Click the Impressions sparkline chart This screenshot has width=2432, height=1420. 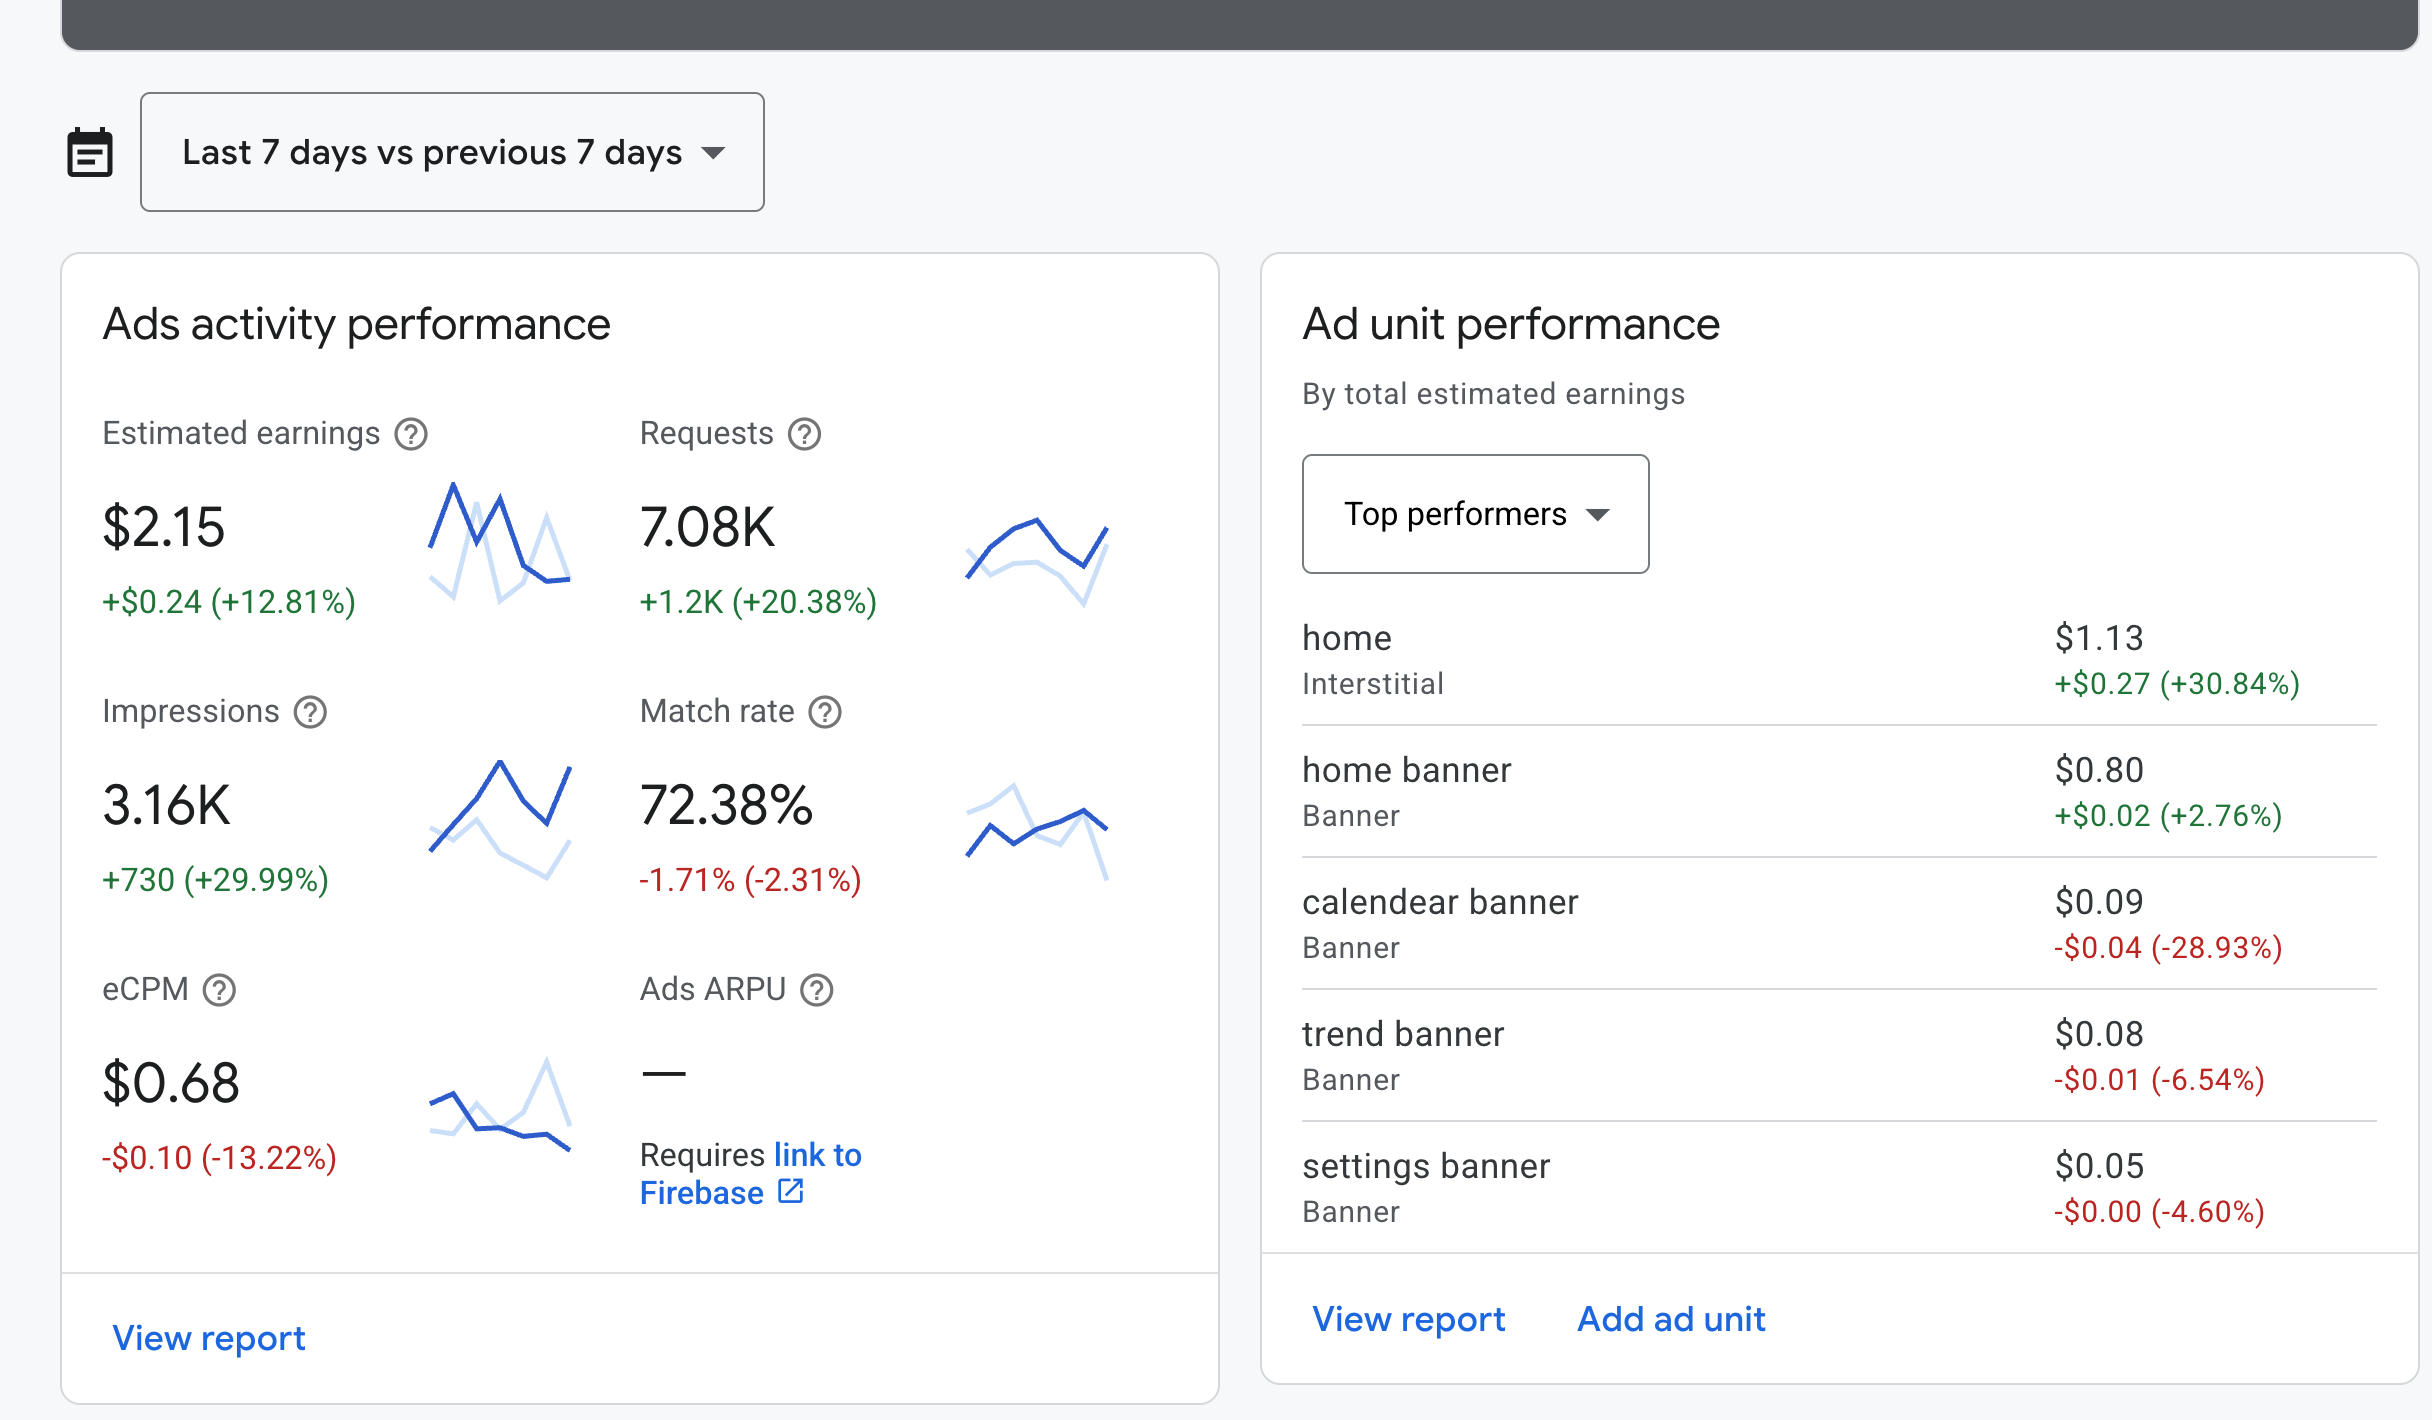499,820
